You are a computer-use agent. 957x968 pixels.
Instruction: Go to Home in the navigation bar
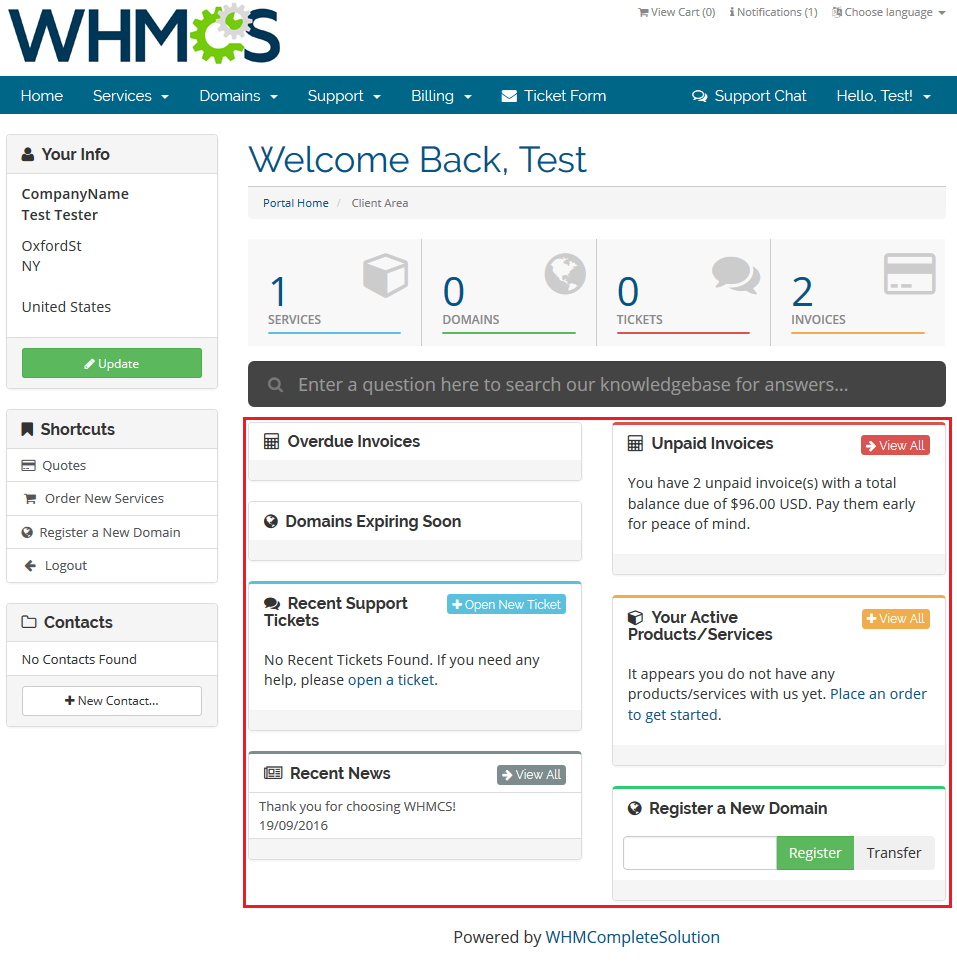pos(41,96)
